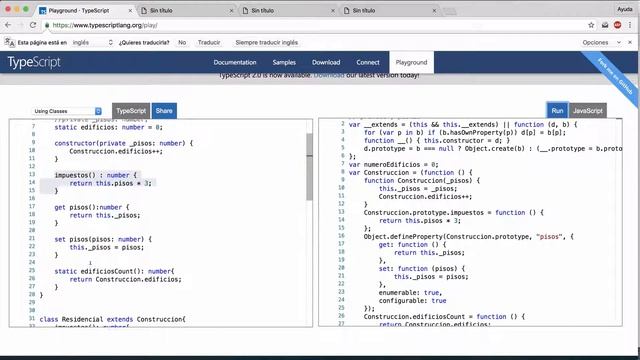Click the JavaScript output button
This screenshot has width=640, height=360.
coord(588,111)
